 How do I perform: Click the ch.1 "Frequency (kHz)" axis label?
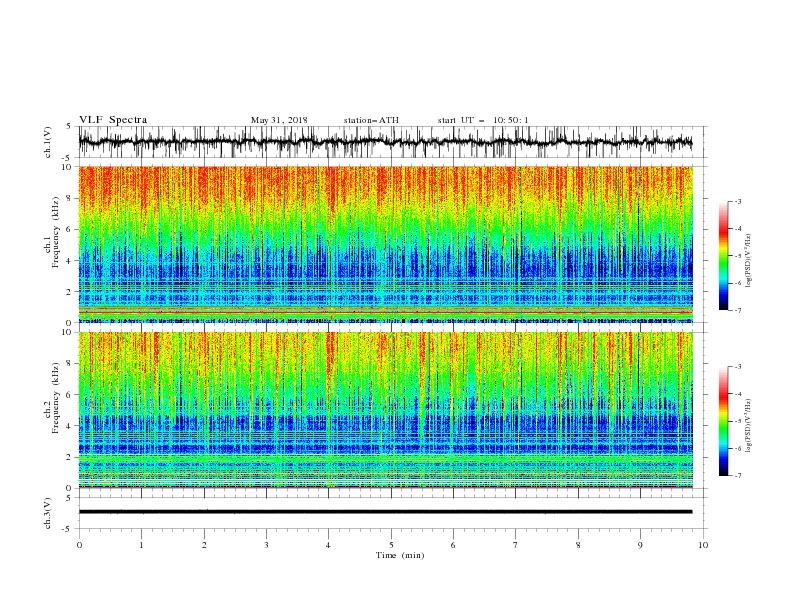click(55, 230)
